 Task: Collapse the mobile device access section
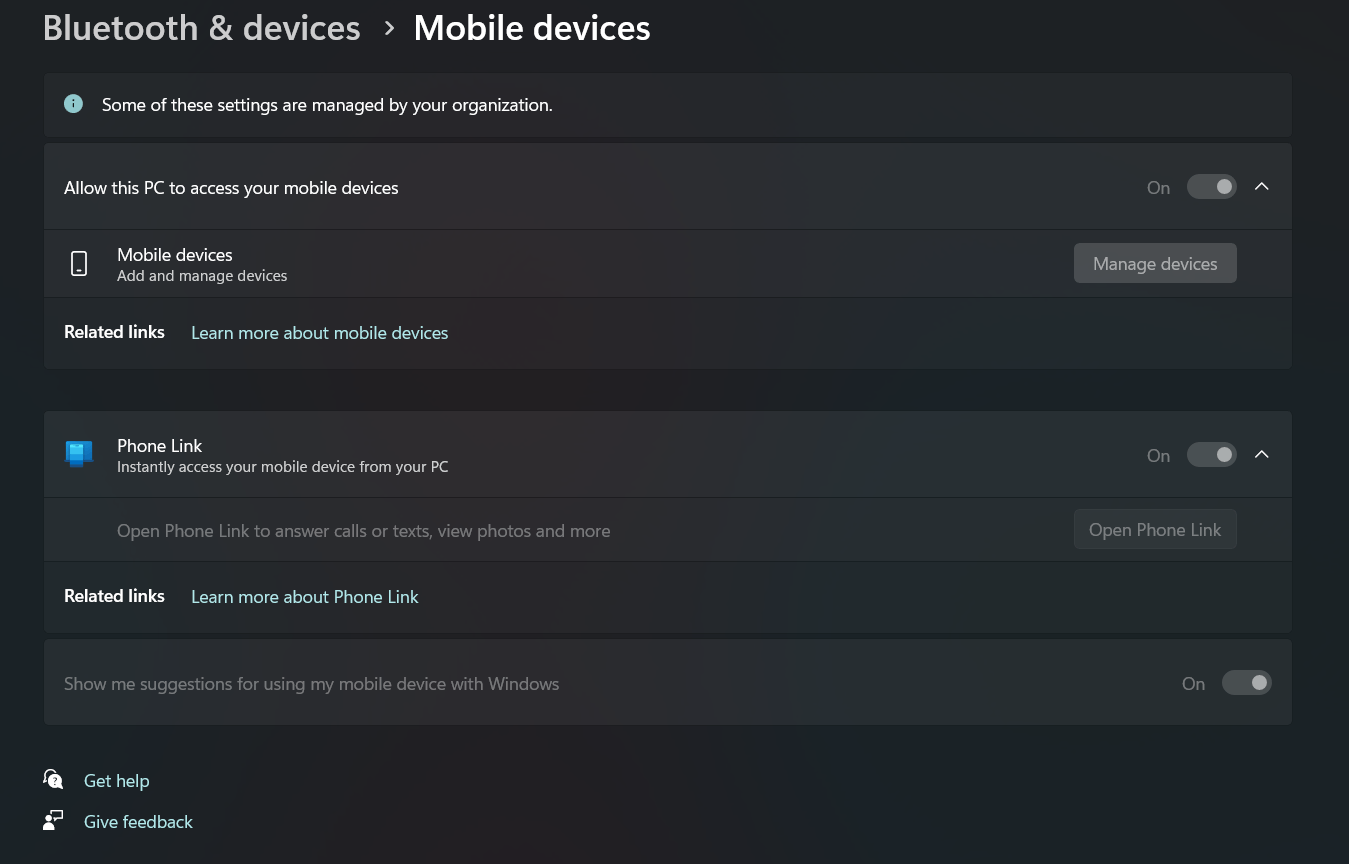point(1261,186)
